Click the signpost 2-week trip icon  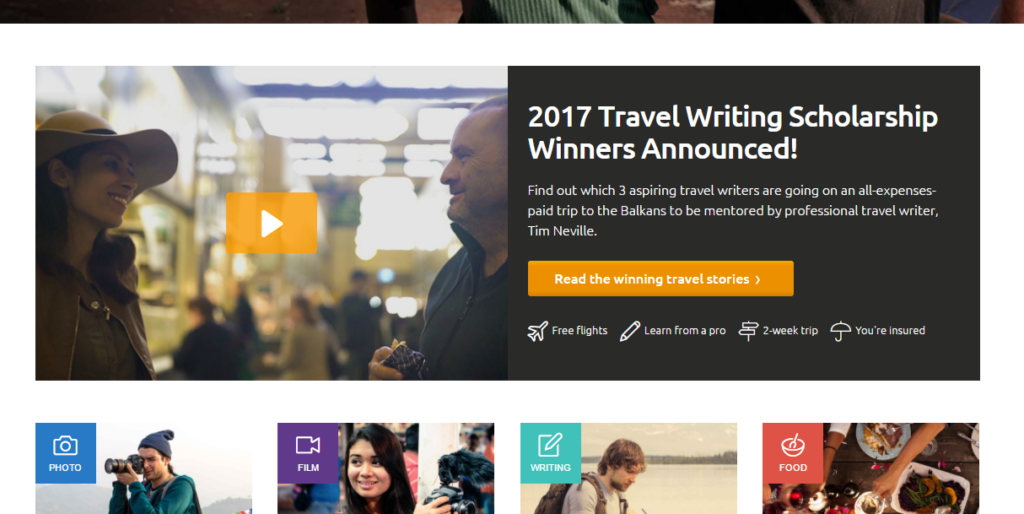tap(748, 331)
